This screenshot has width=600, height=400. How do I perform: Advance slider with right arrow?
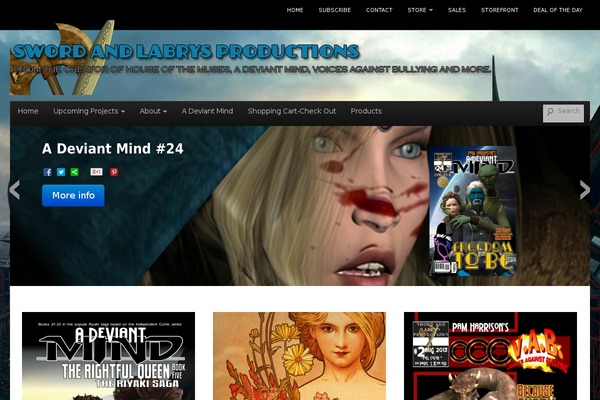584,189
